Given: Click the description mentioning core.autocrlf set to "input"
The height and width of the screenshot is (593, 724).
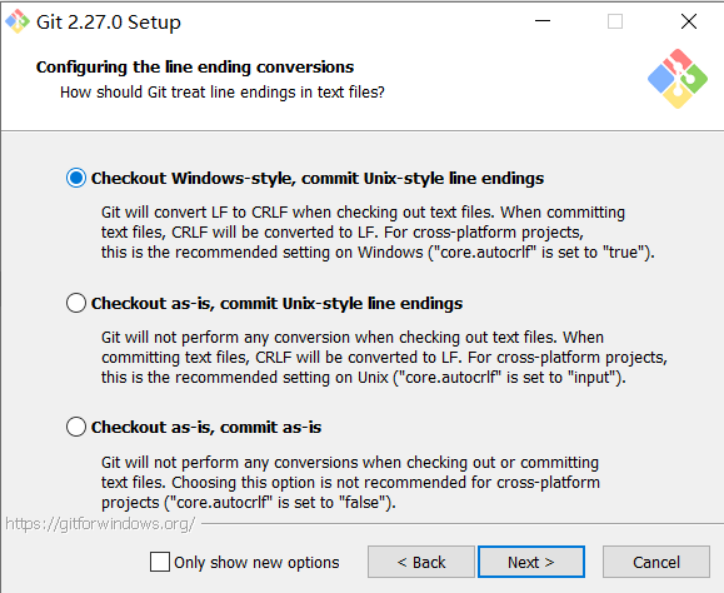Looking at the screenshot, I should 384,357.
